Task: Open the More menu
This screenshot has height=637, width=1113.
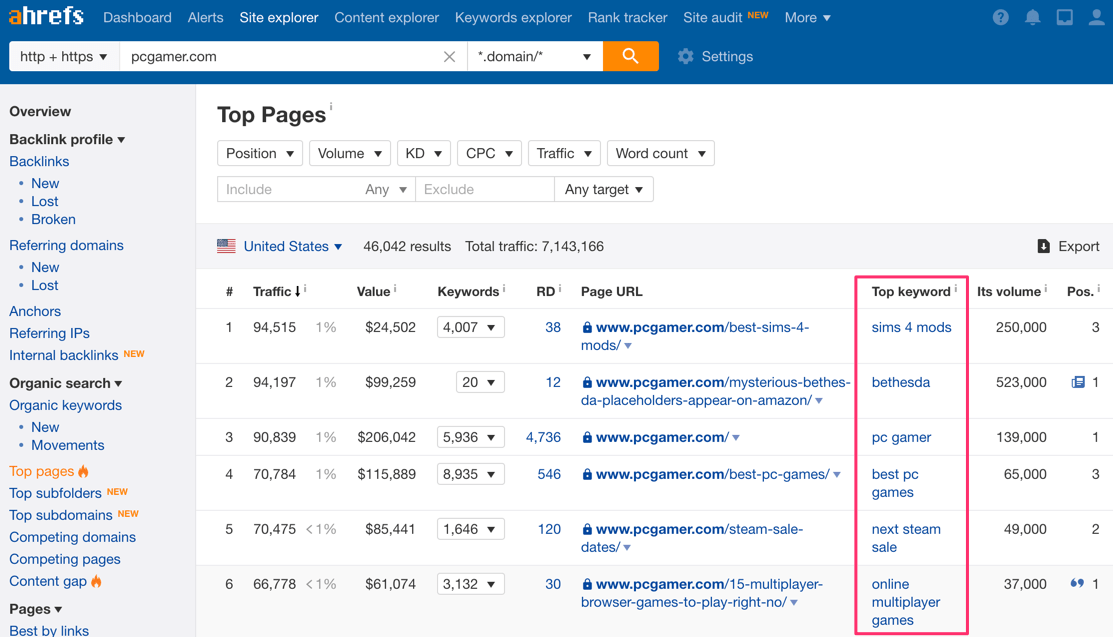Action: pyautogui.click(x=808, y=17)
